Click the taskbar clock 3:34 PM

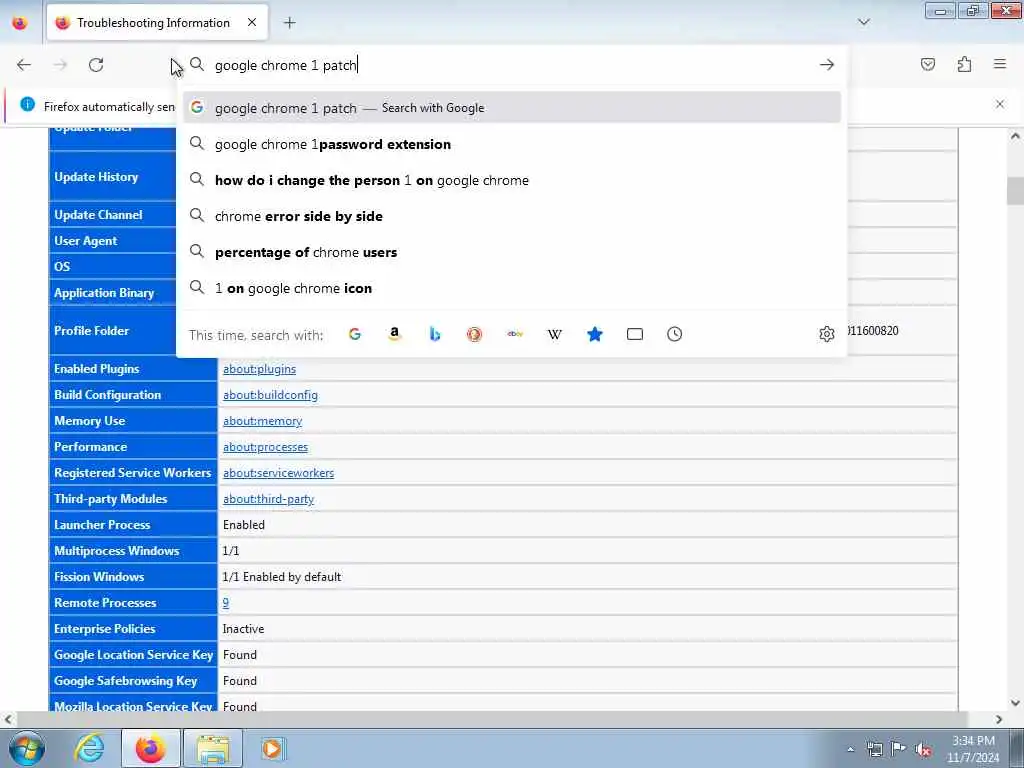(x=973, y=741)
